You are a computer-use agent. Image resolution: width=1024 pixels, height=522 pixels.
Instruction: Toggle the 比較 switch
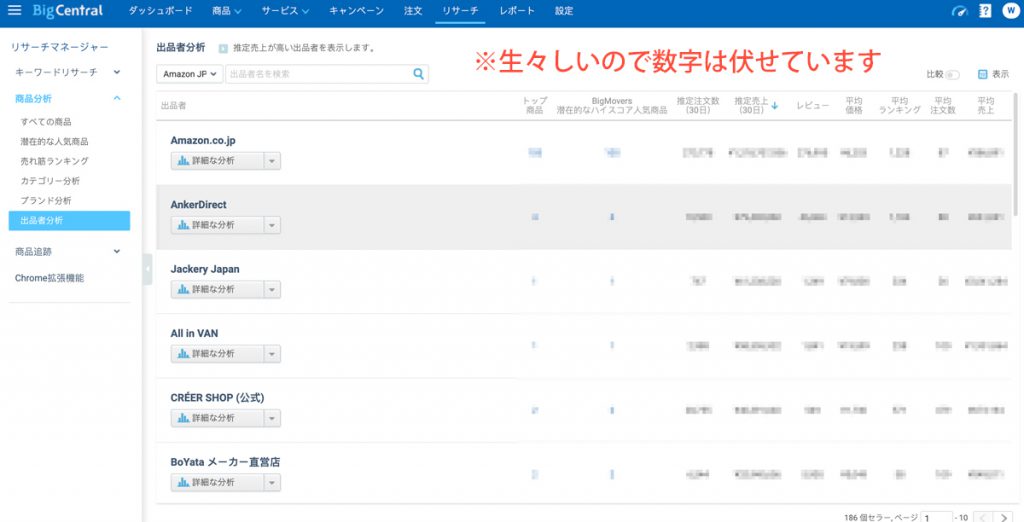(953, 74)
